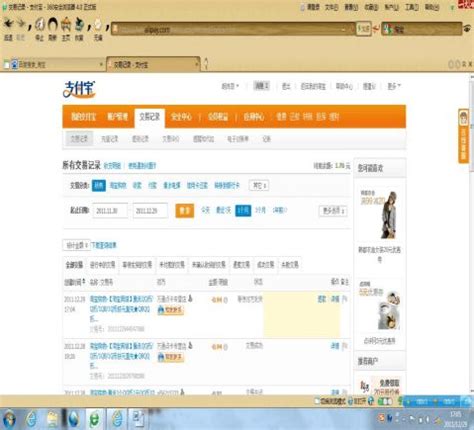Switch to the first browser tab

(x=54, y=64)
